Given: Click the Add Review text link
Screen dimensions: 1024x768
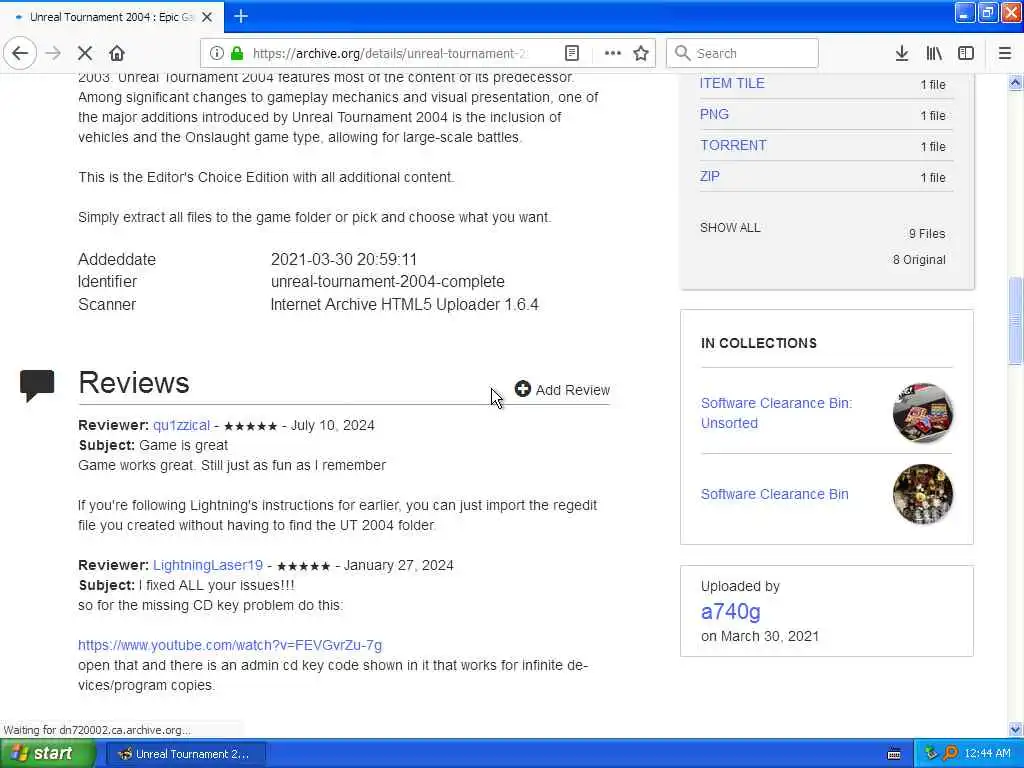Looking at the screenshot, I should tap(573, 390).
